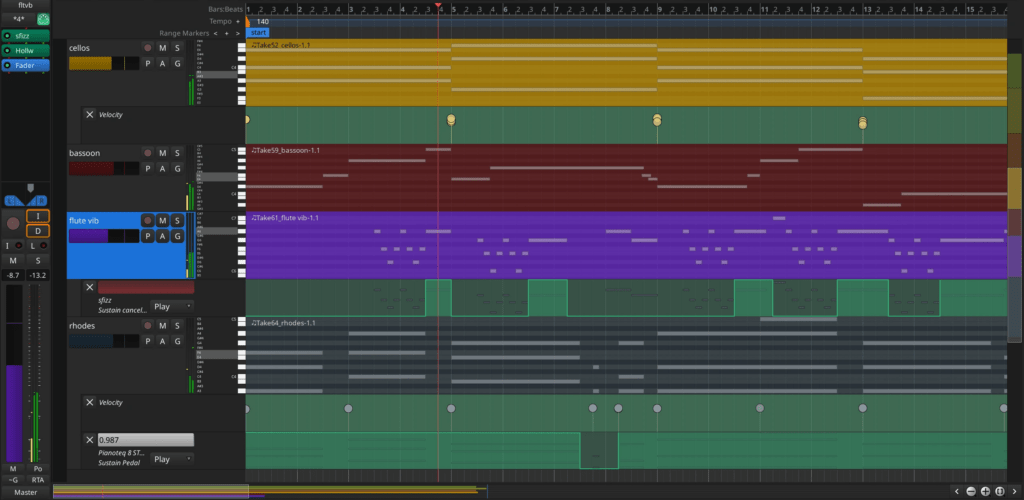
Task: Click the -8.7 gain value field
Action: 12,275
